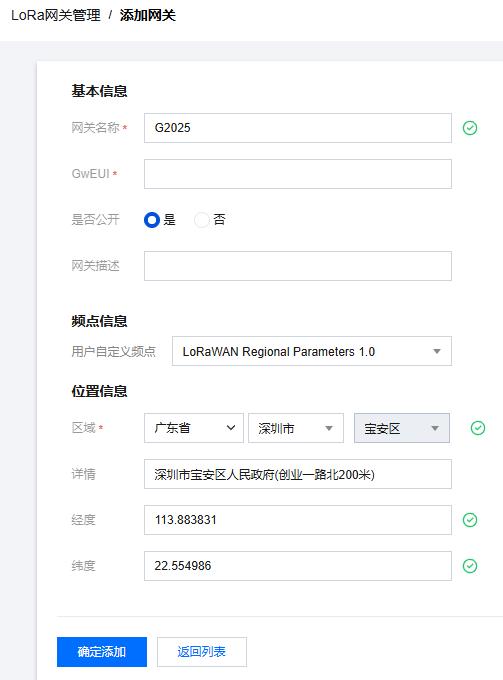
Task: Click the 区域 field label
Action: [84, 428]
